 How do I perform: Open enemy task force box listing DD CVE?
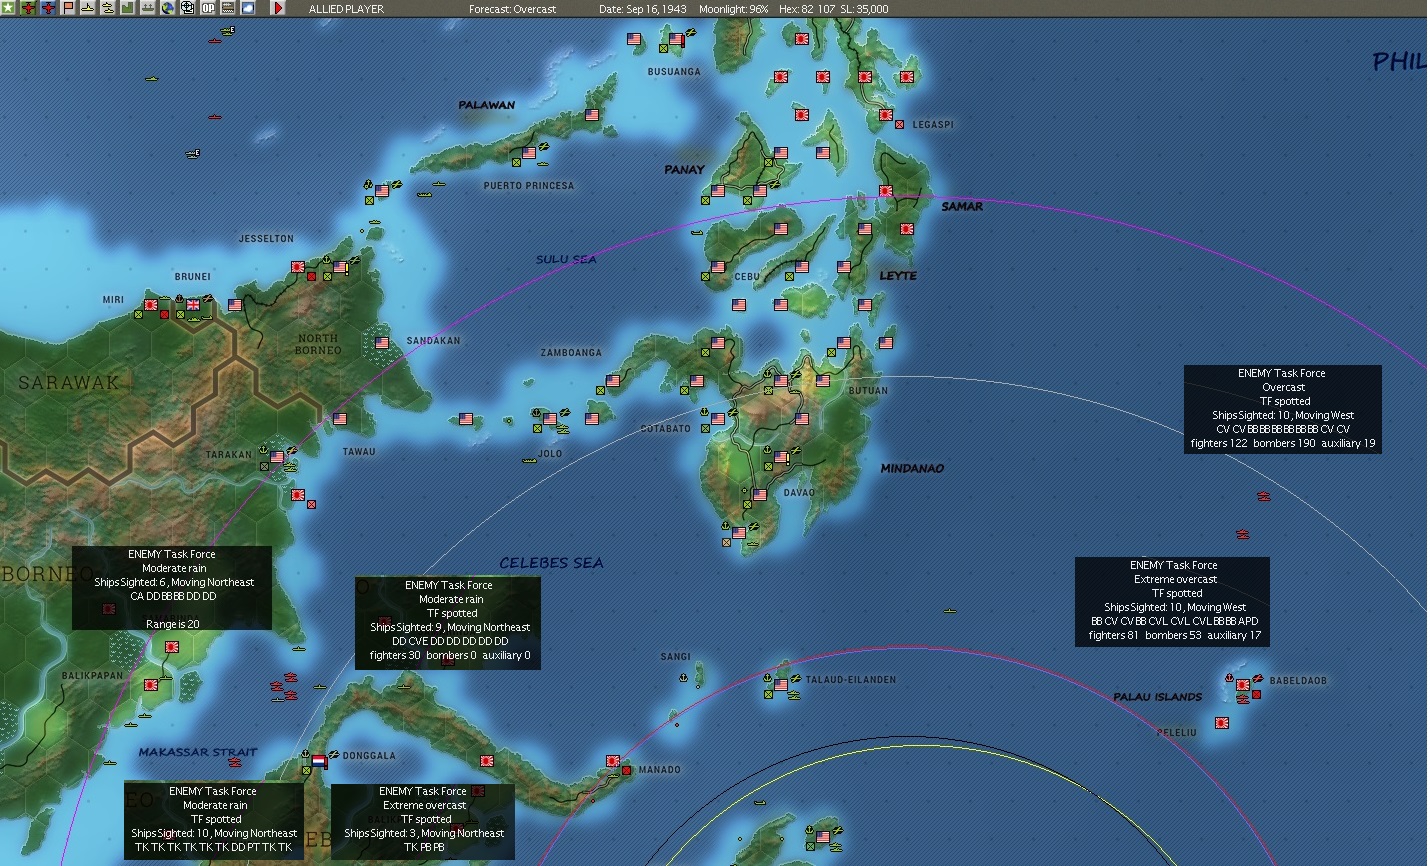(x=448, y=622)
